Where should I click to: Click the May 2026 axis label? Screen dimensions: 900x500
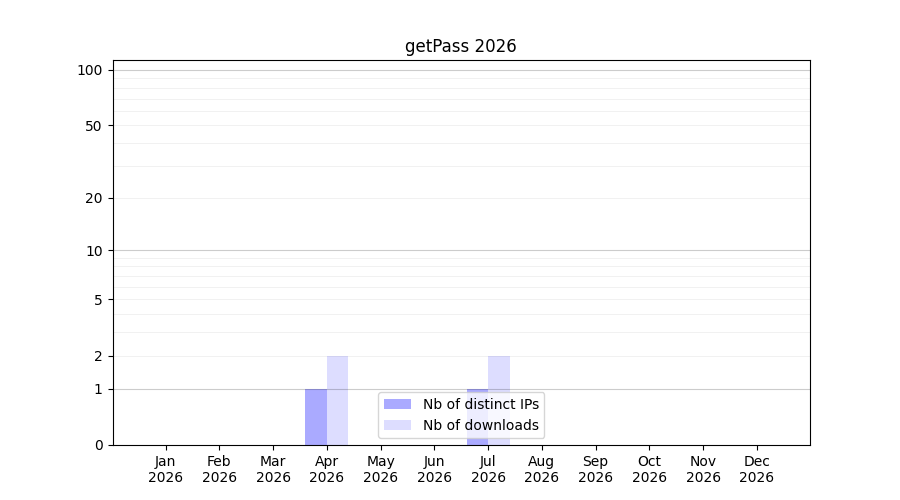click(381, 469)
